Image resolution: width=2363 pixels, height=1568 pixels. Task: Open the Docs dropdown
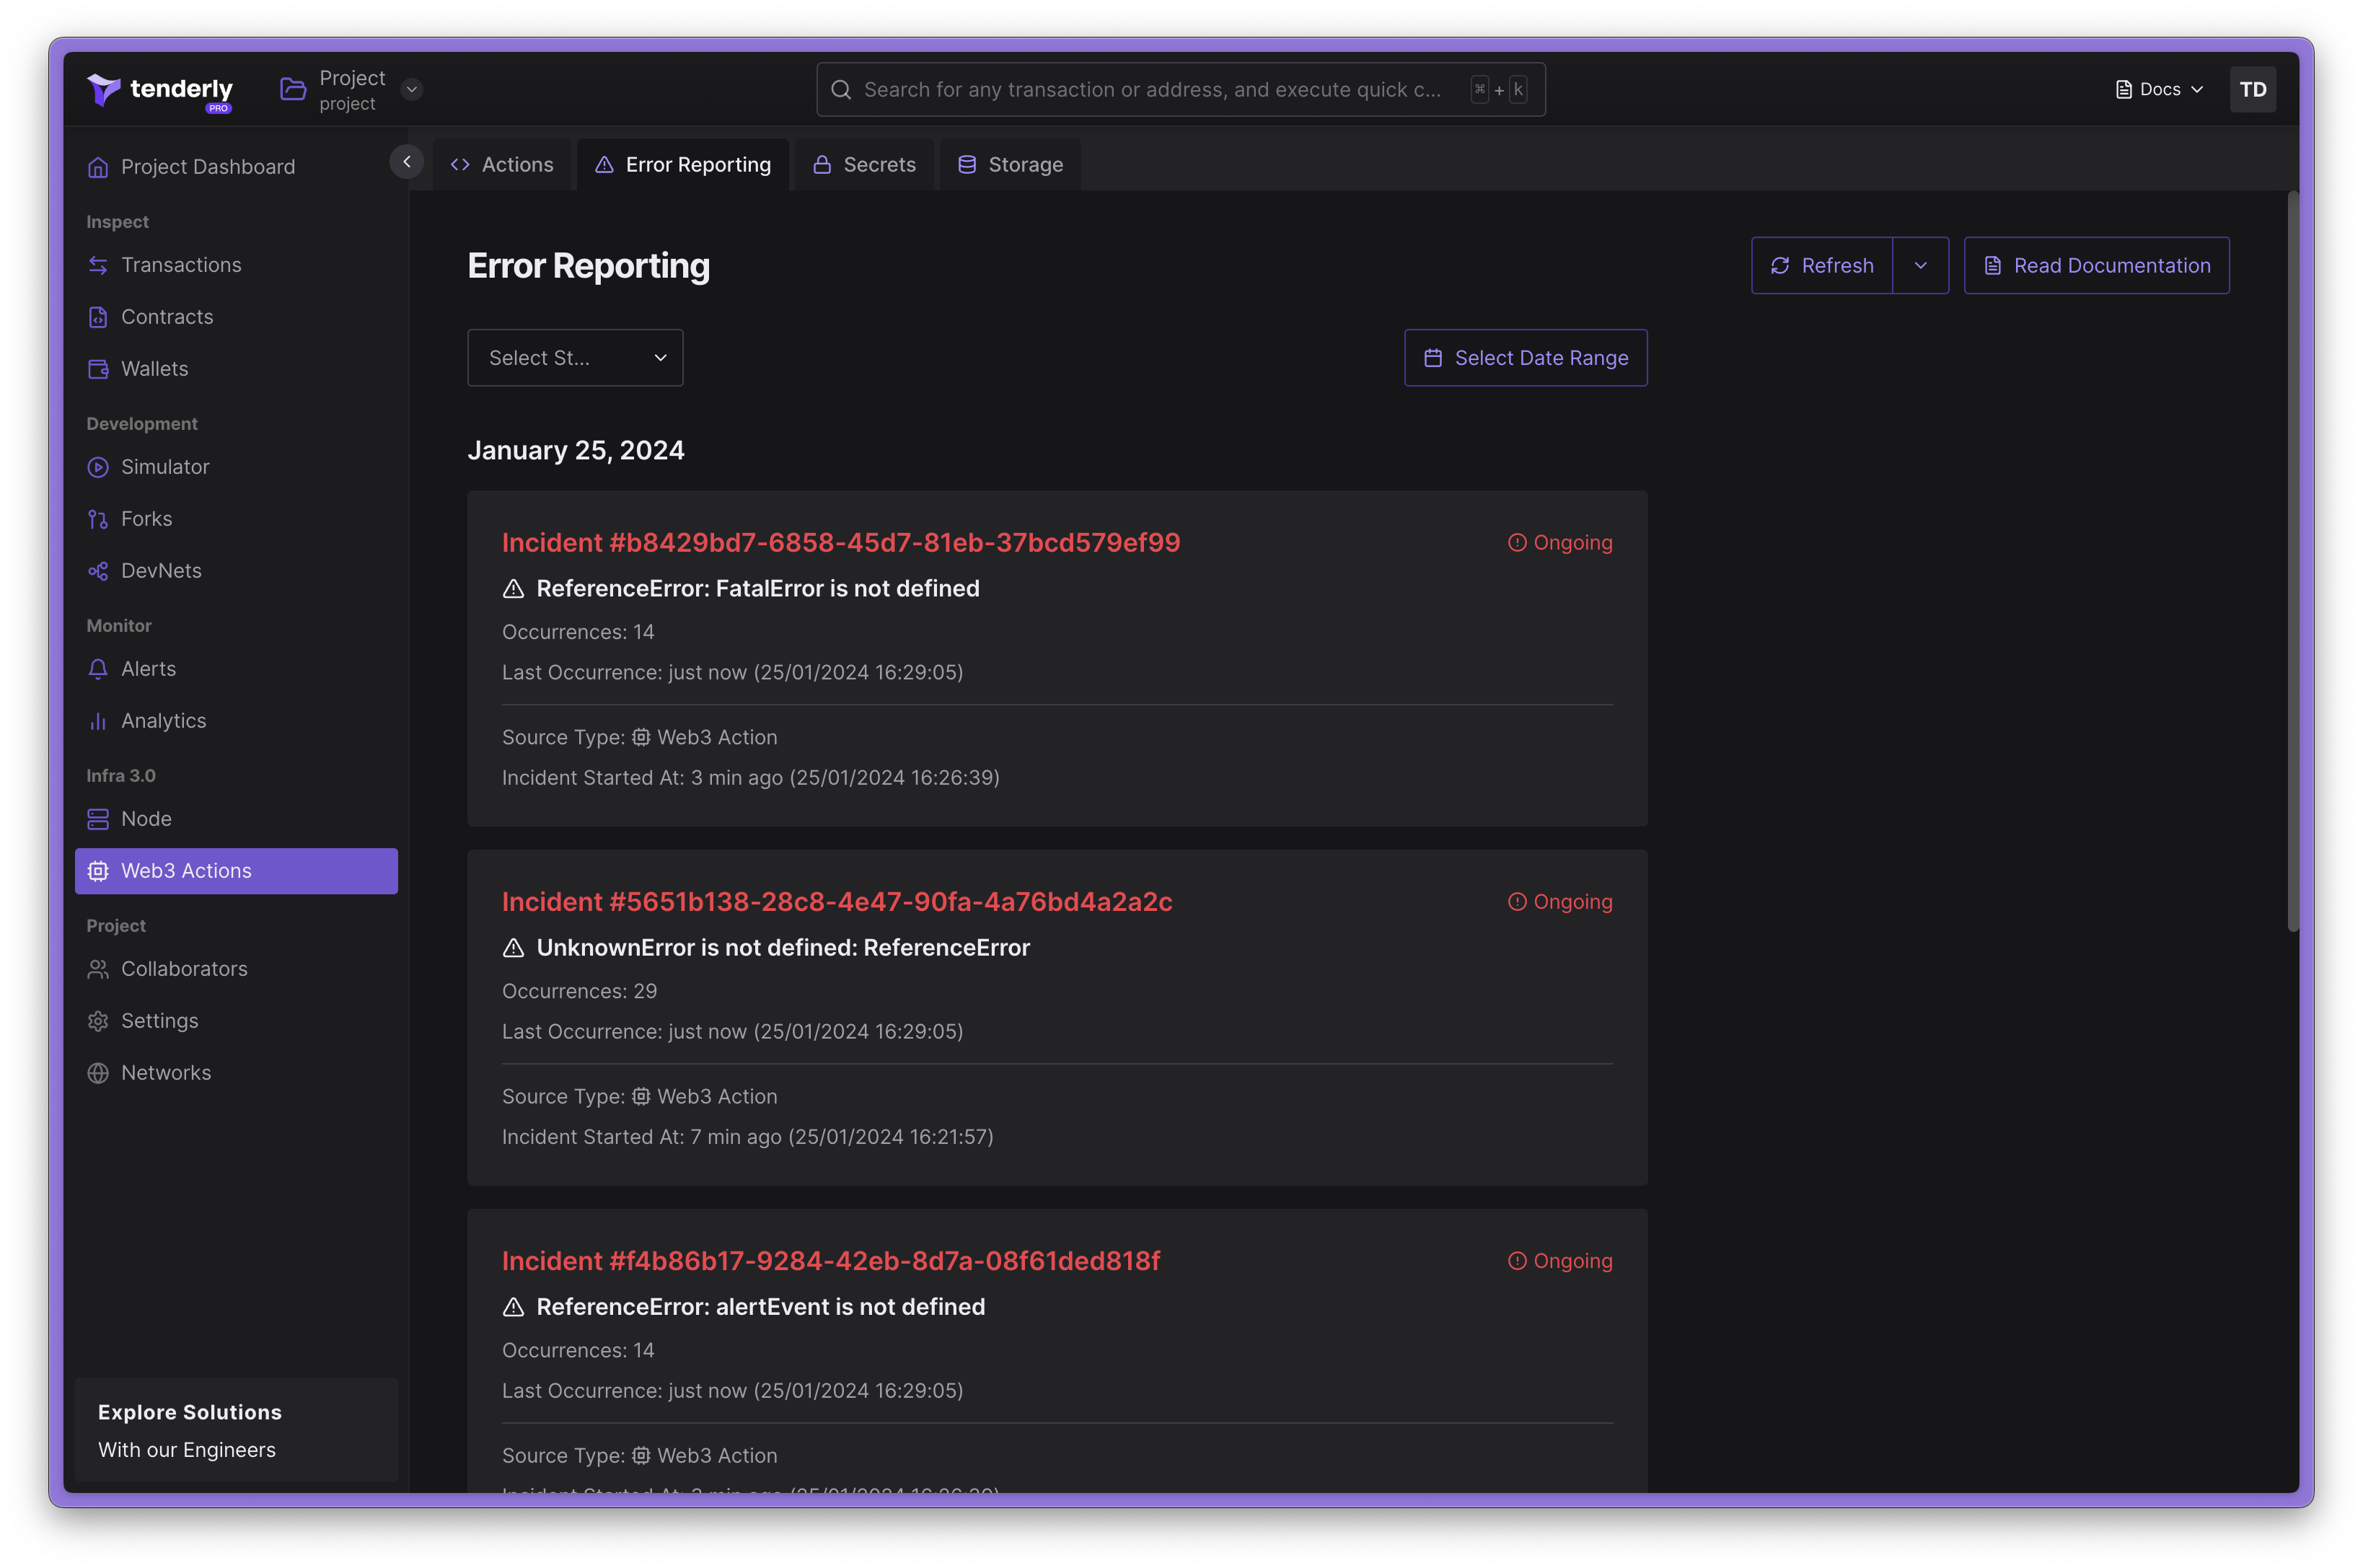(2159, 89)
